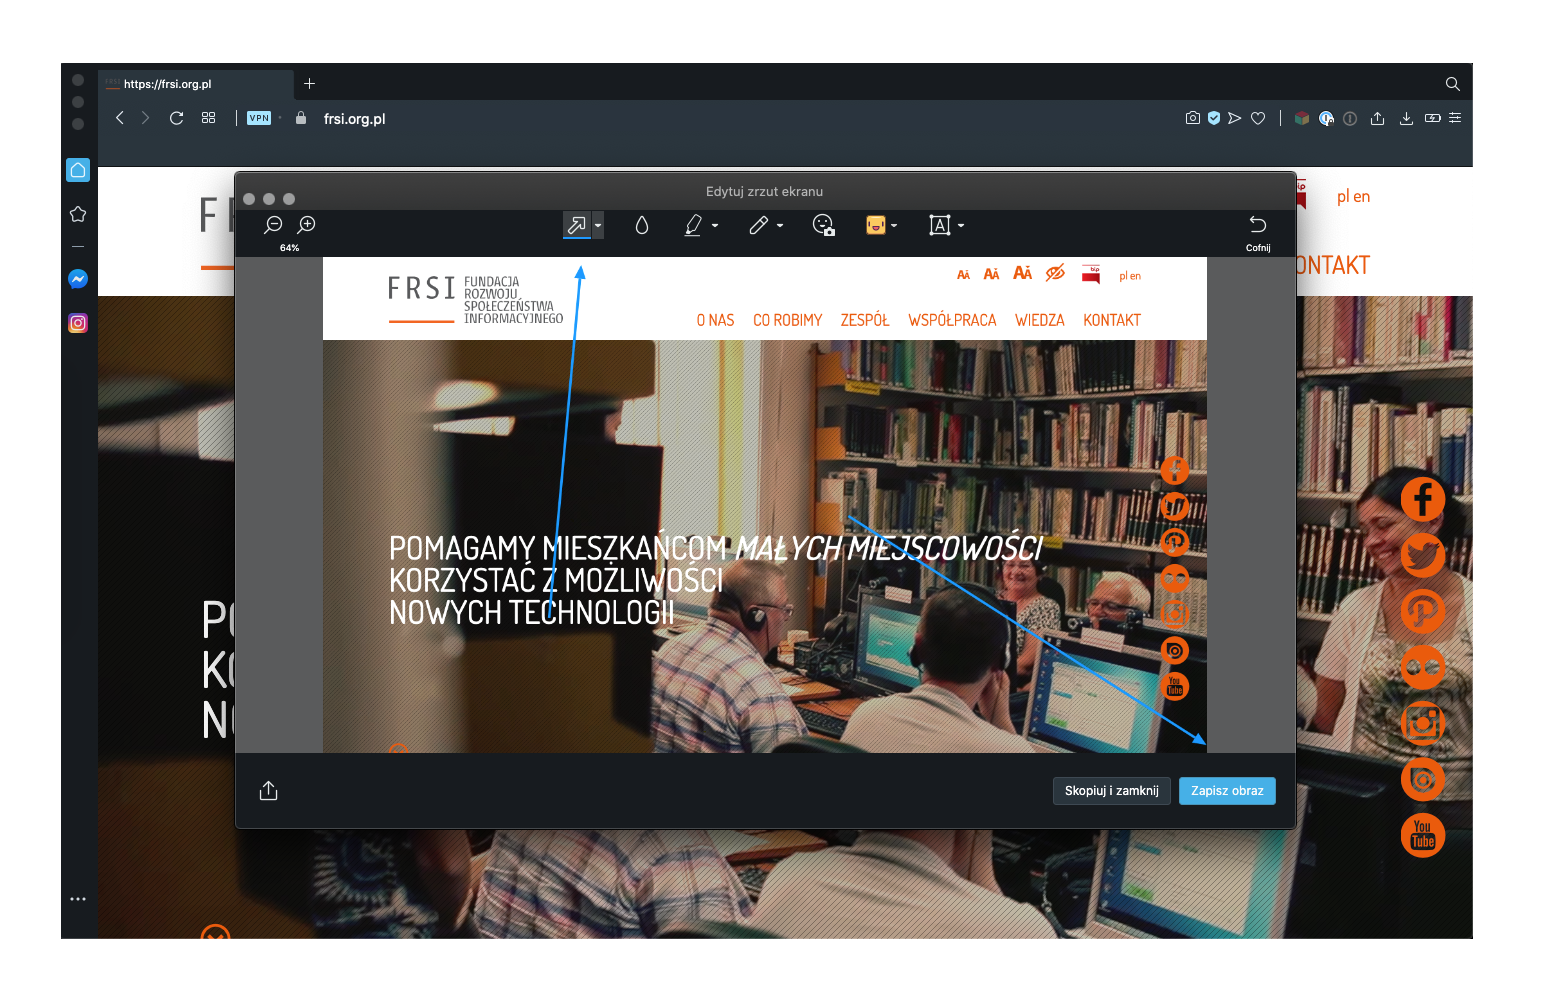
Task: Zoom out the screenshot preview
Action: (x=273, y=225)
